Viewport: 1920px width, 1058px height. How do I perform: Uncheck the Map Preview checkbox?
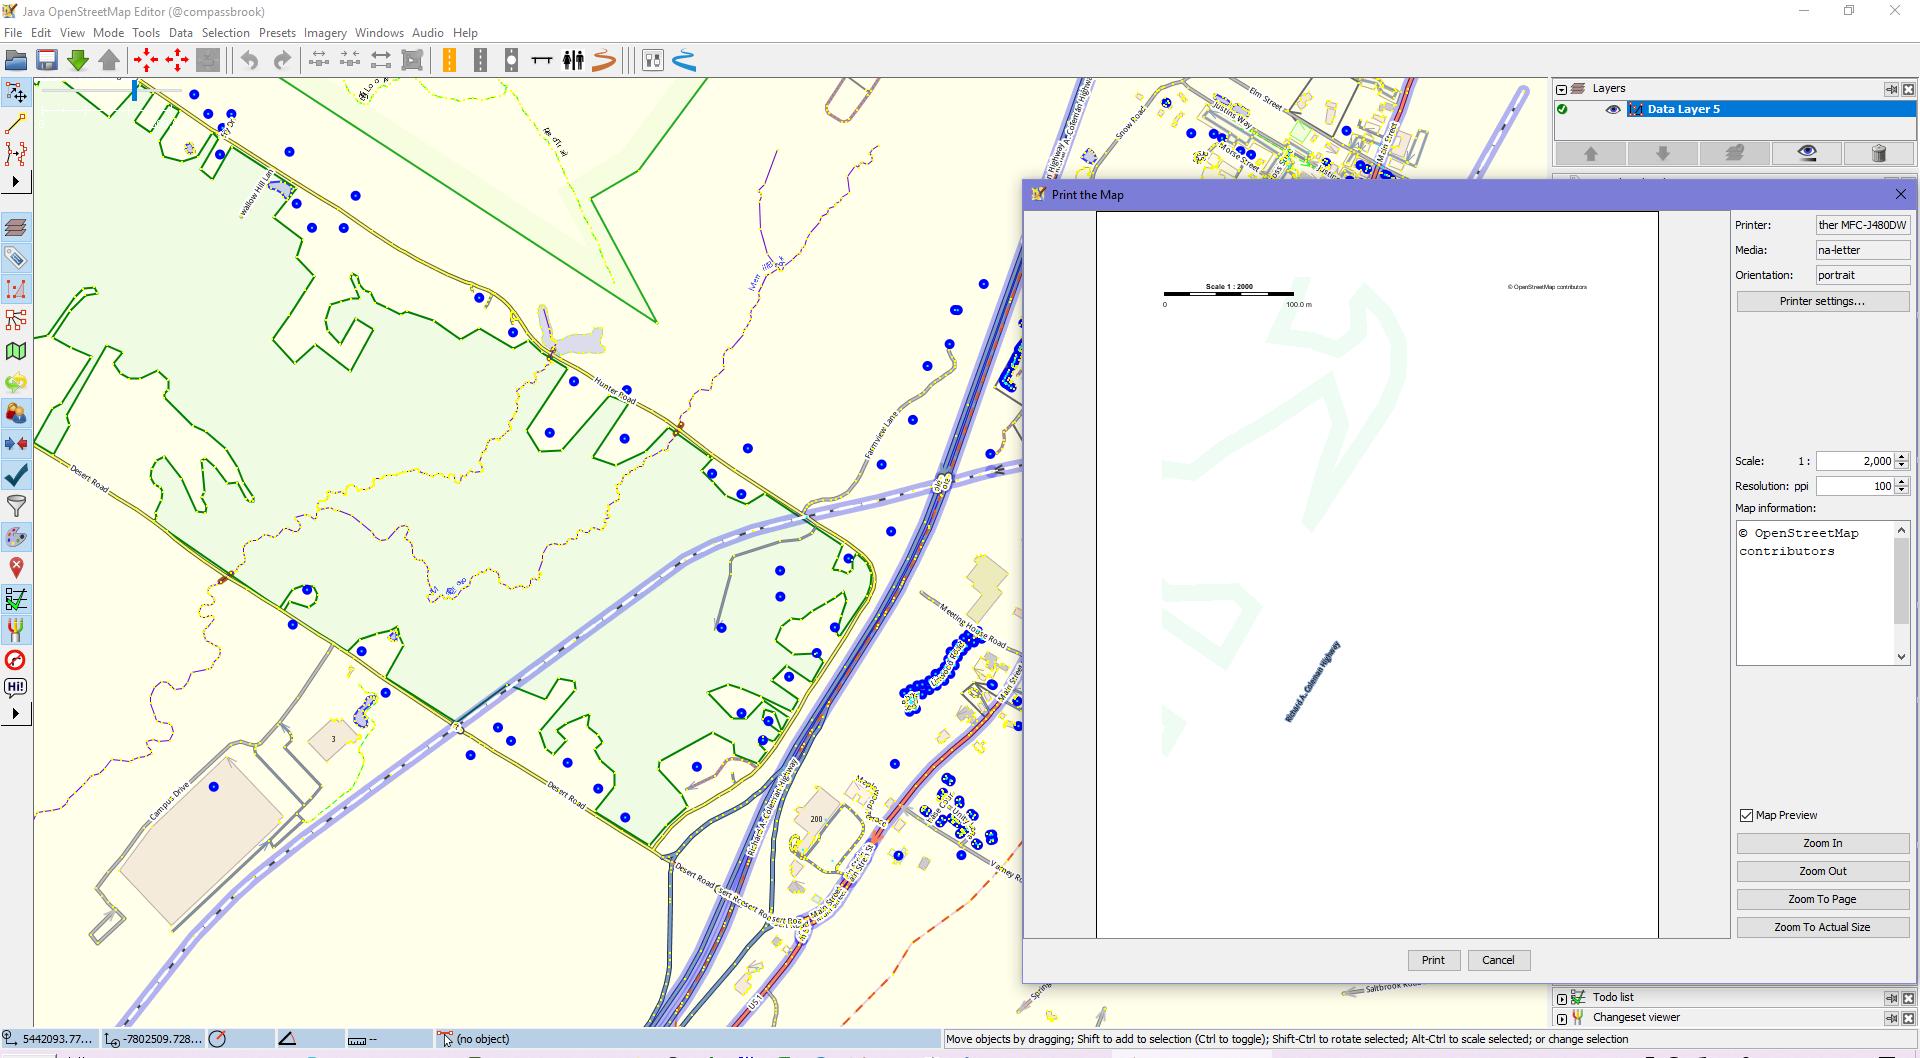[x=1746, y=815]
